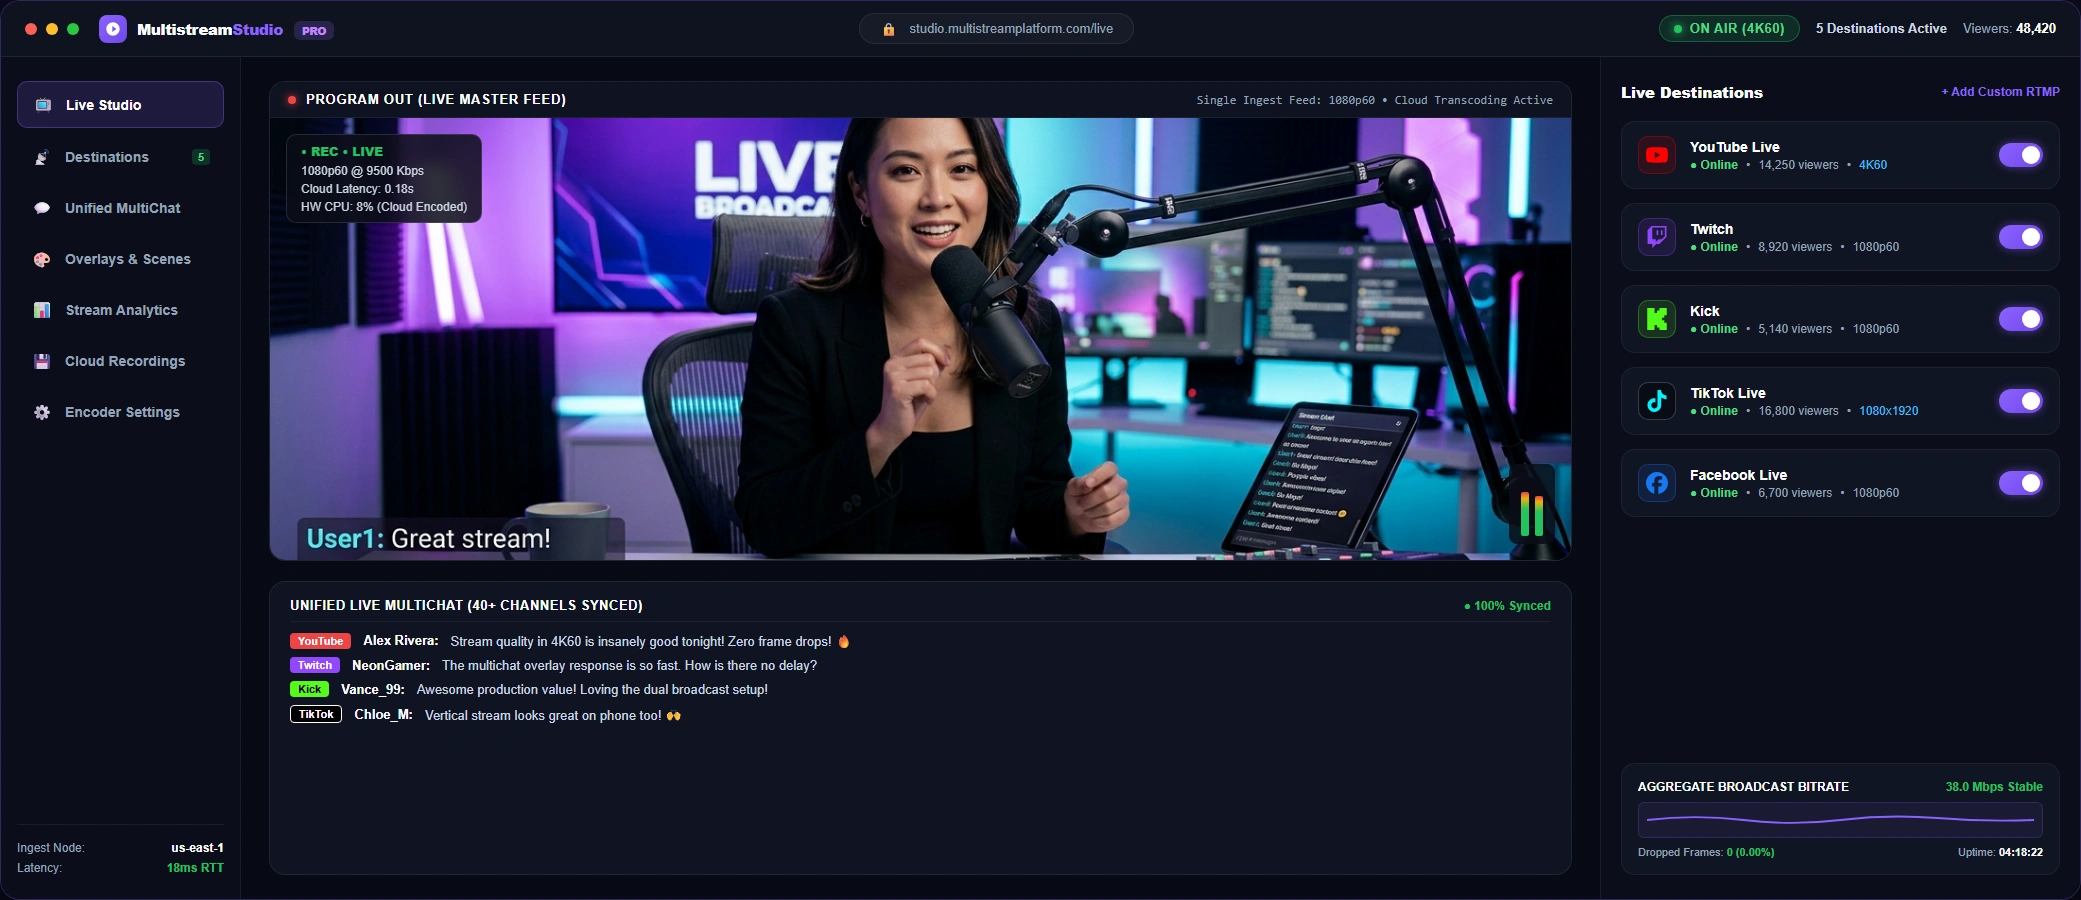Click the Facebook Live platform icon
Viewport: 2081px width, 900px height.
pyautogui.click(x=1657, y=483)
